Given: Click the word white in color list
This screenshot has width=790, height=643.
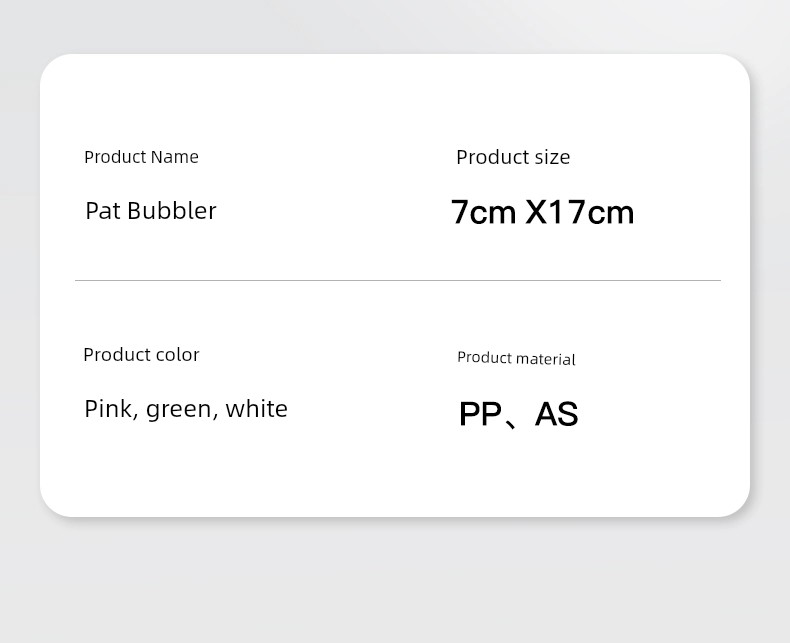Looking at the screenshot, I should pos(256,409).
